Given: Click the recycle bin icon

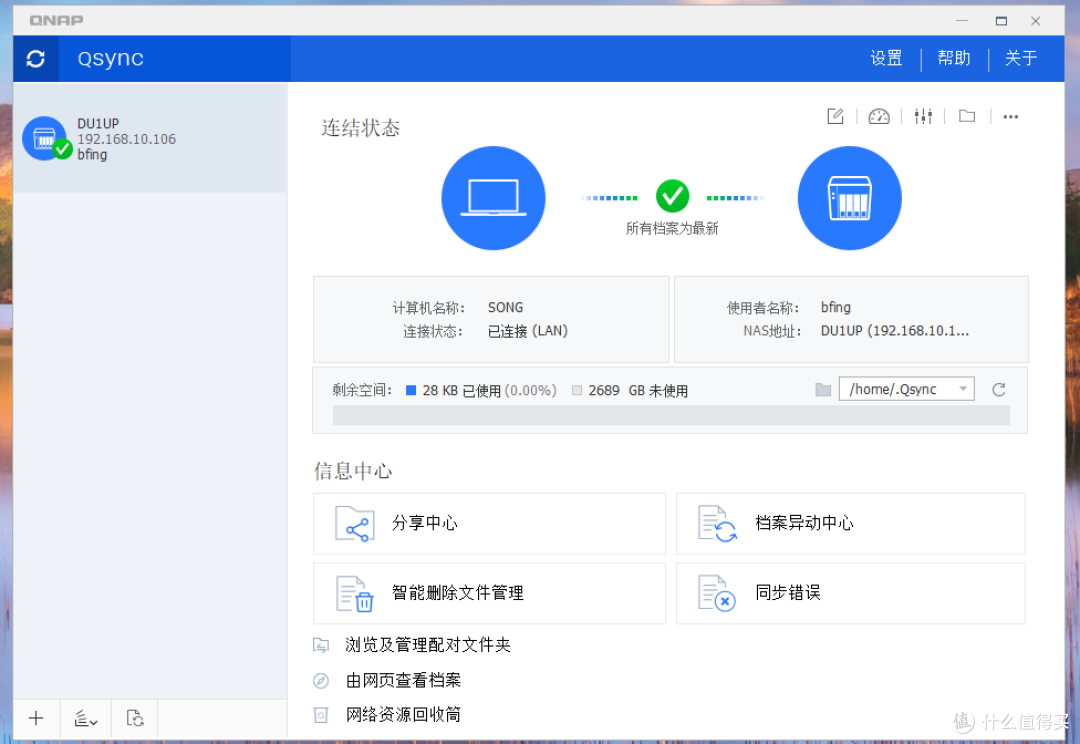Looking at the screenshot, I should 321,715.
